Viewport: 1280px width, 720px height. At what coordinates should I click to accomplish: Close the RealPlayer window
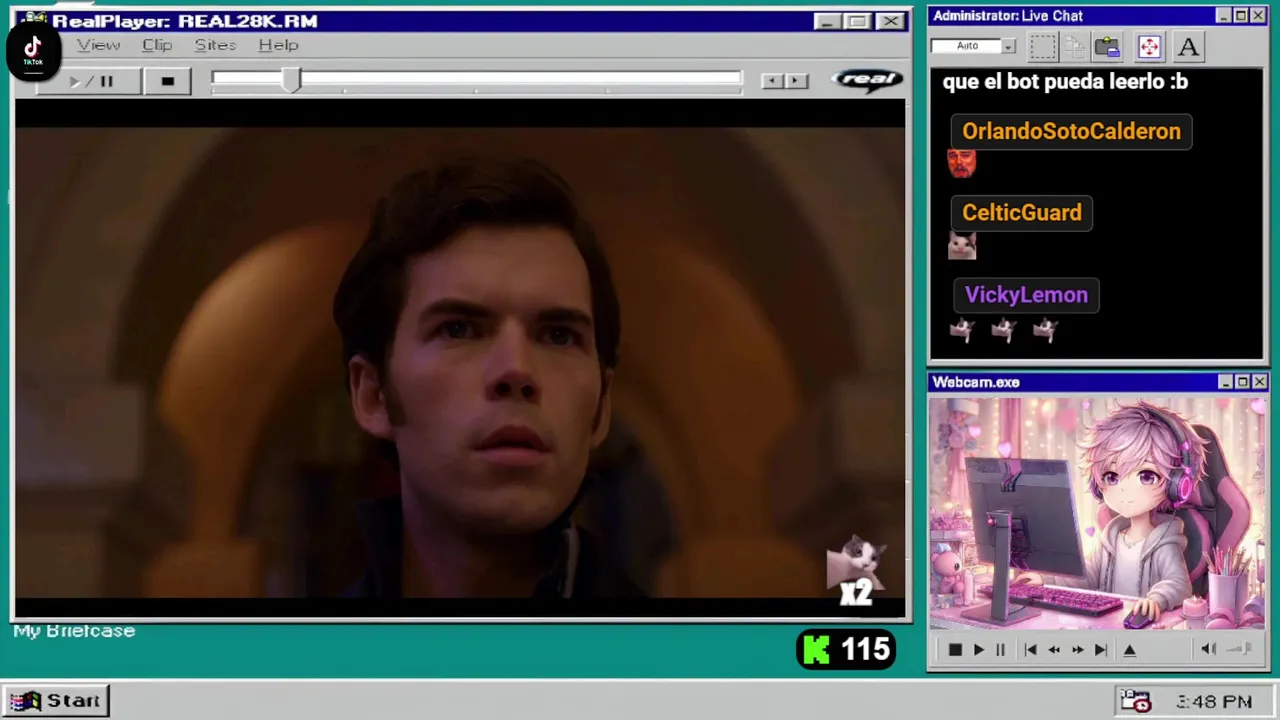tap(889, 21)
